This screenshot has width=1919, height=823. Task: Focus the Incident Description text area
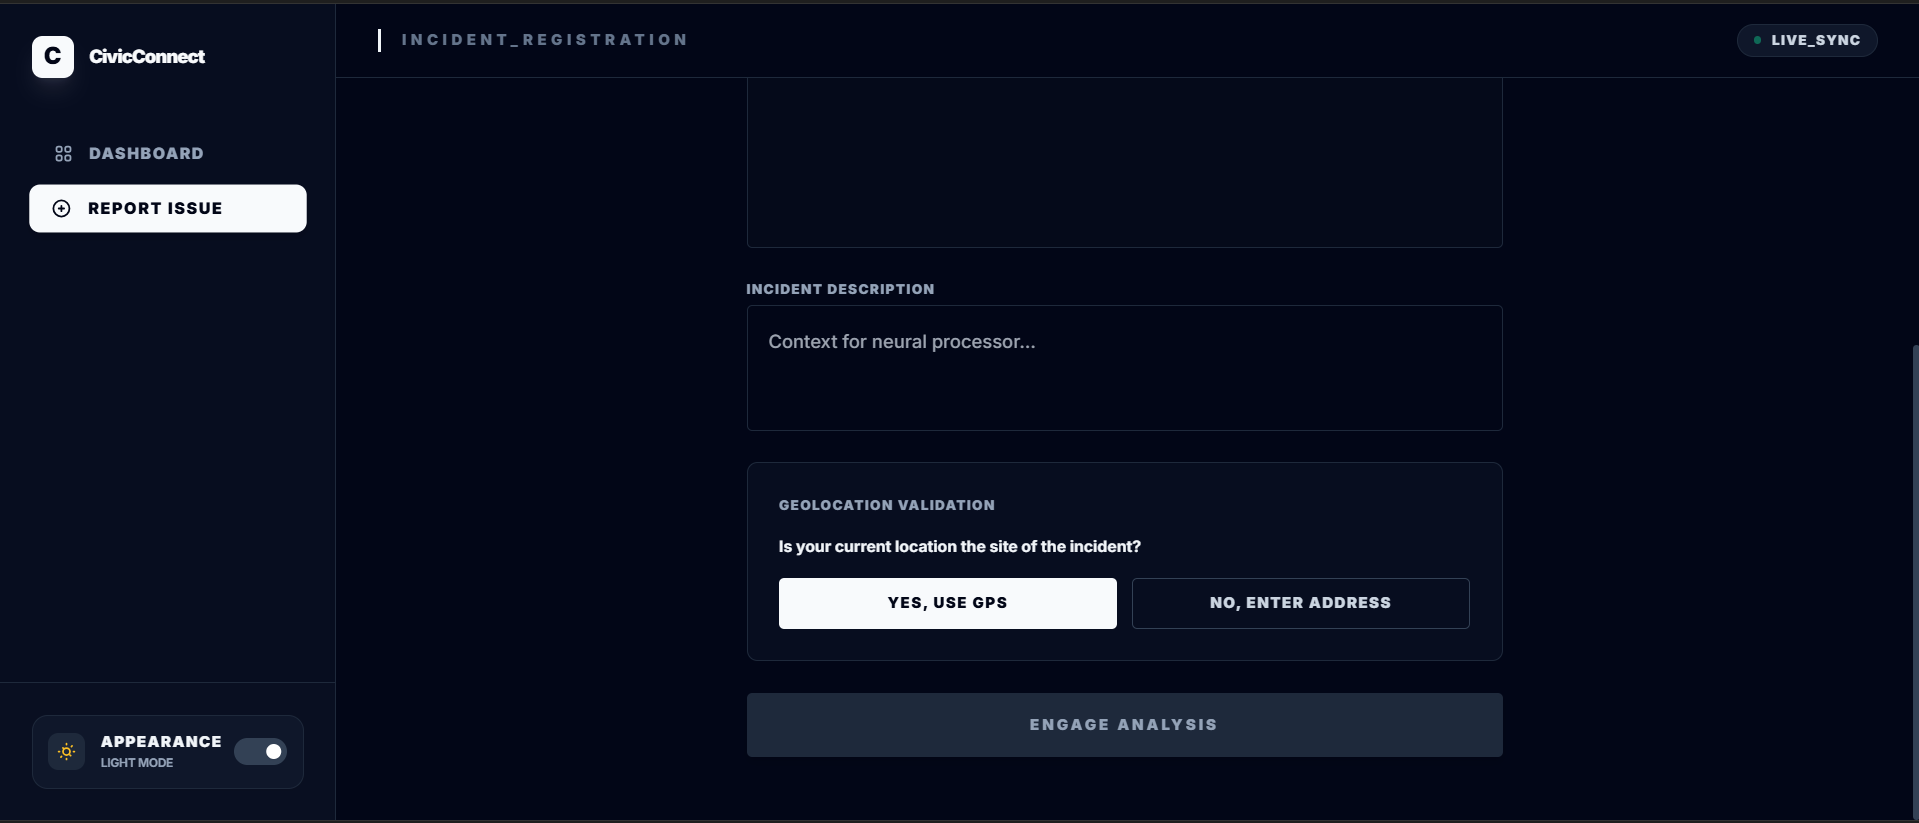click(1124, 368)
